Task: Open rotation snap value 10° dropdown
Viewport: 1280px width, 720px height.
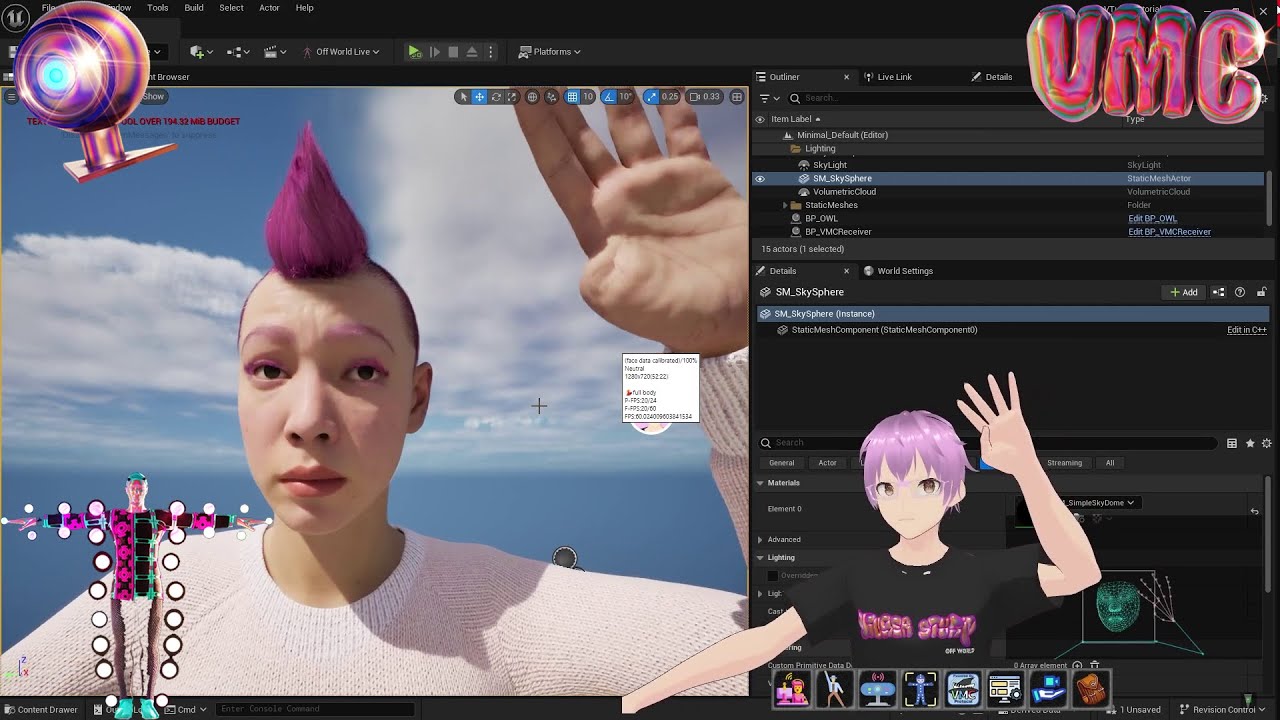Action: [x=625, y=97]
